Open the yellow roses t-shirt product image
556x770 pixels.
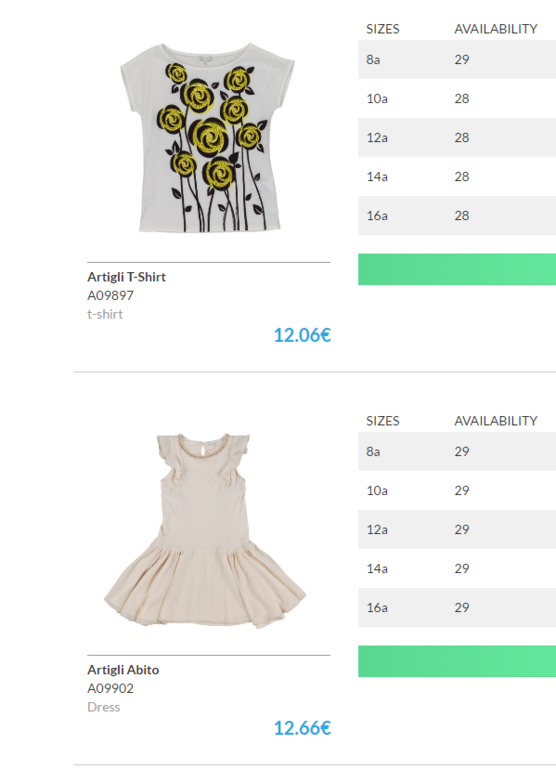[x=207, y=138]
